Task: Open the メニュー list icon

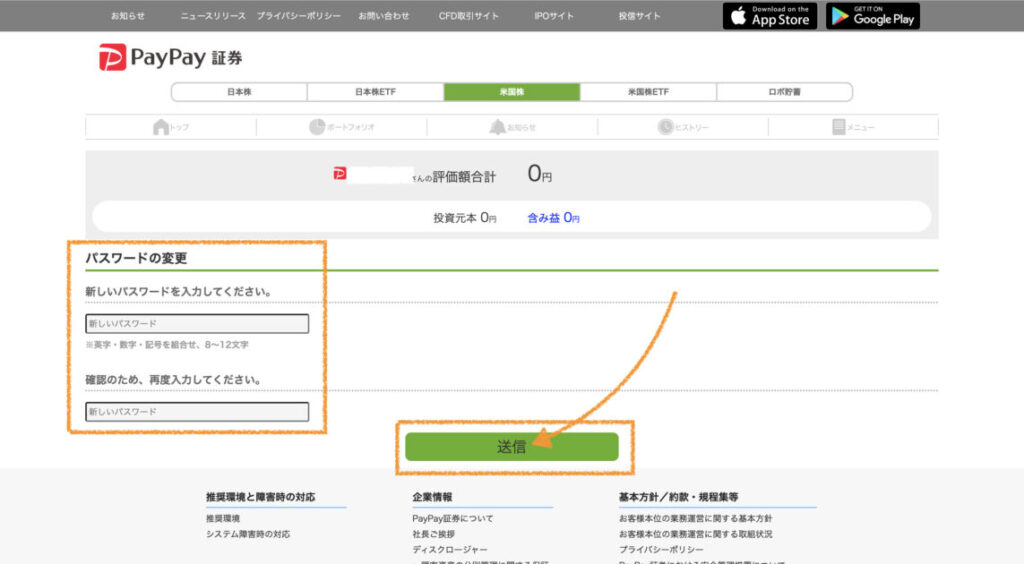Action: pos(839,127)
